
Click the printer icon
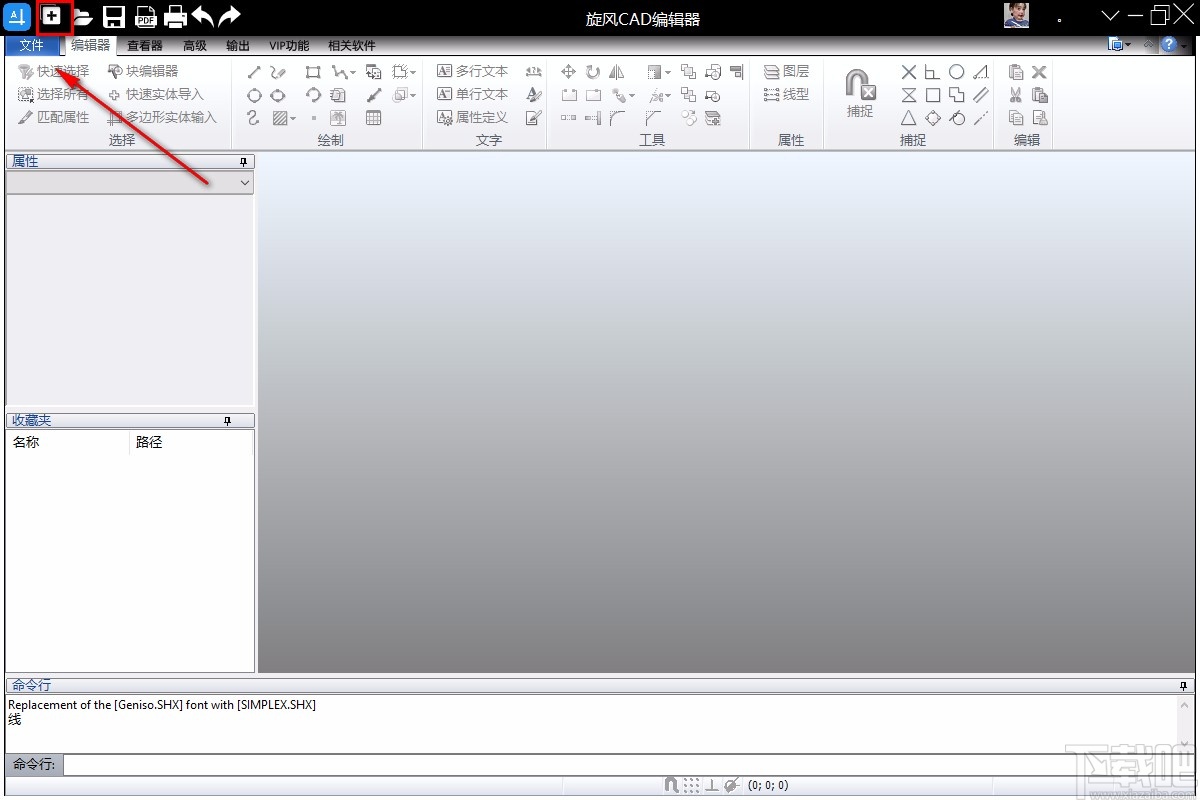coord(176,17)
